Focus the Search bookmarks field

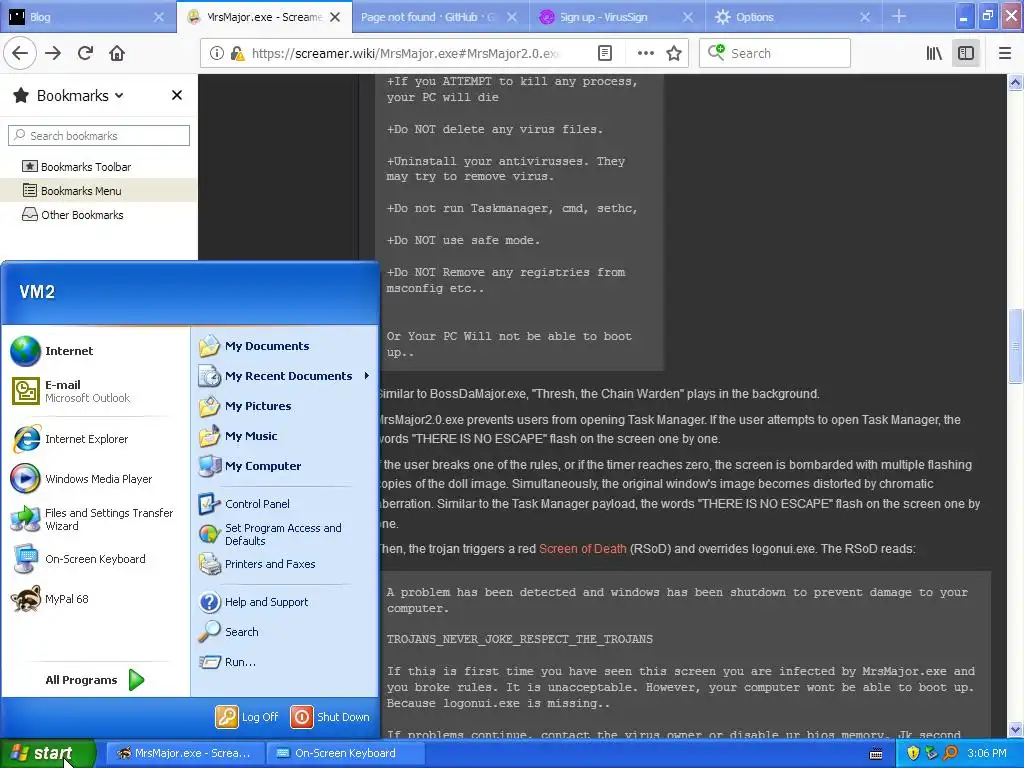[99, 135]
